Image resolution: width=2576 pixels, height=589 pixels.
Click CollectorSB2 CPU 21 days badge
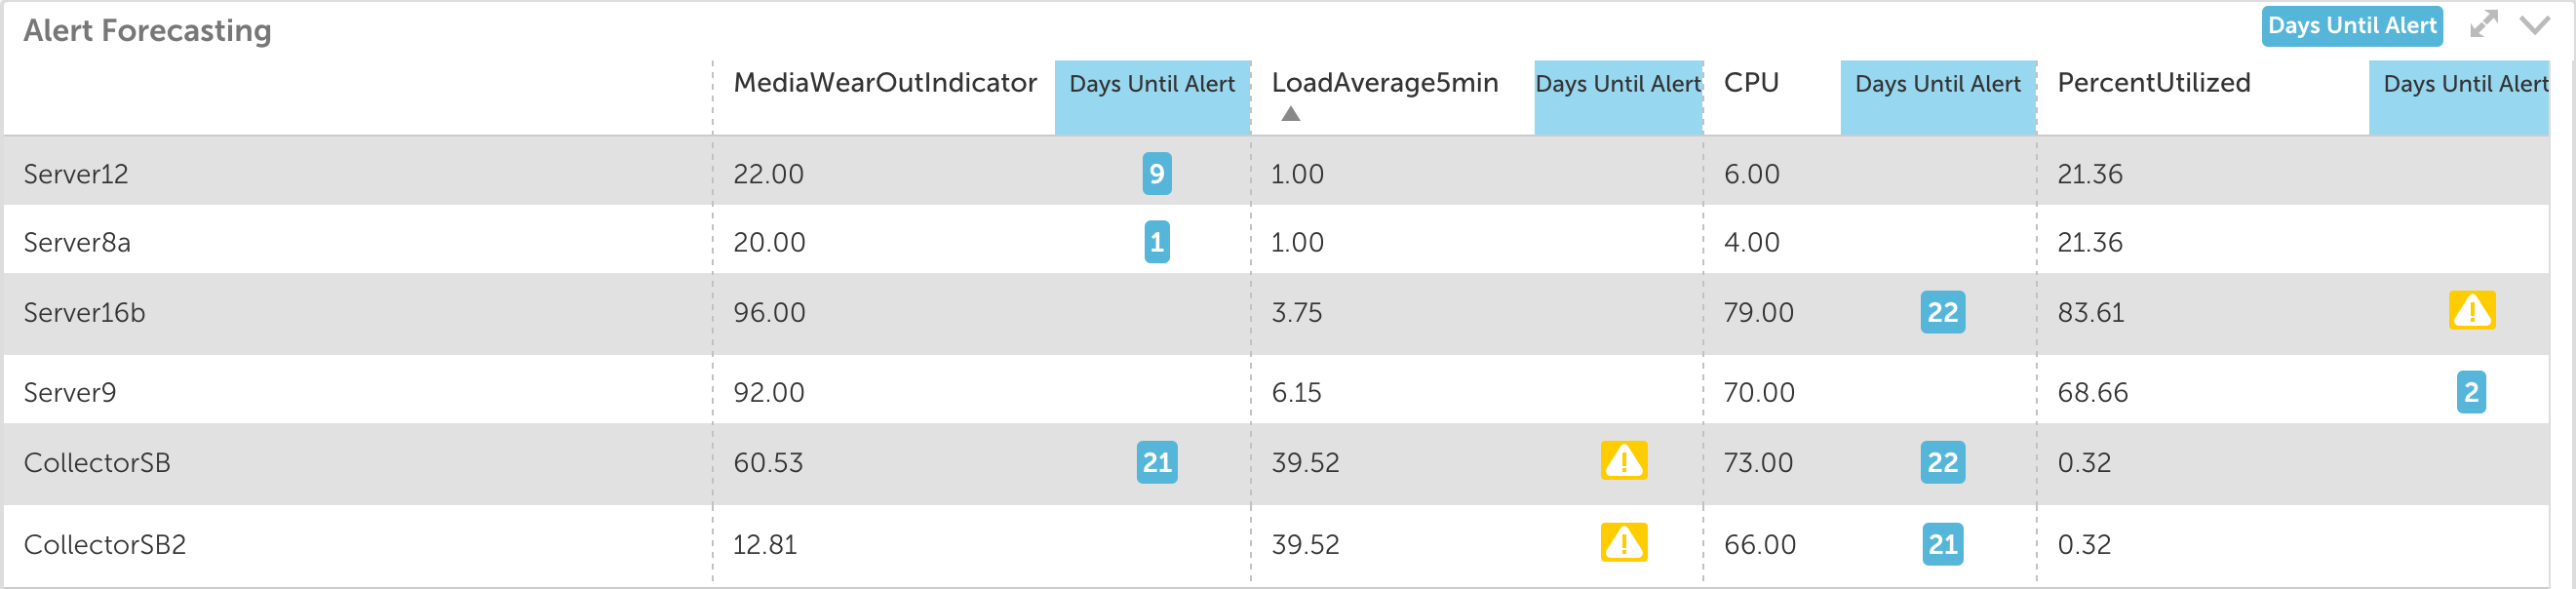pos(1942,544)
